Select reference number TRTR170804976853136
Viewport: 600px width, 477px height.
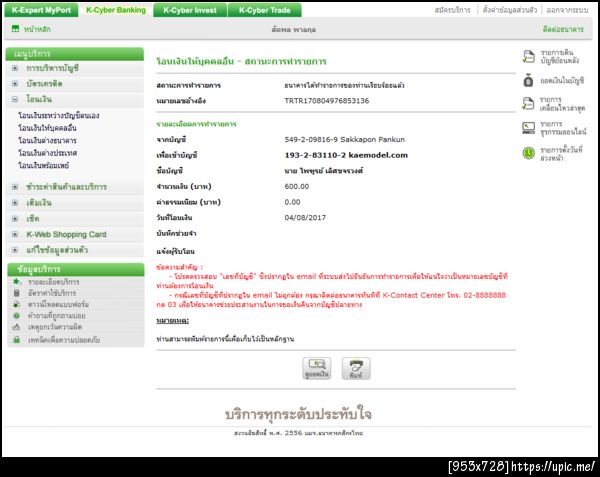[327, 101]
